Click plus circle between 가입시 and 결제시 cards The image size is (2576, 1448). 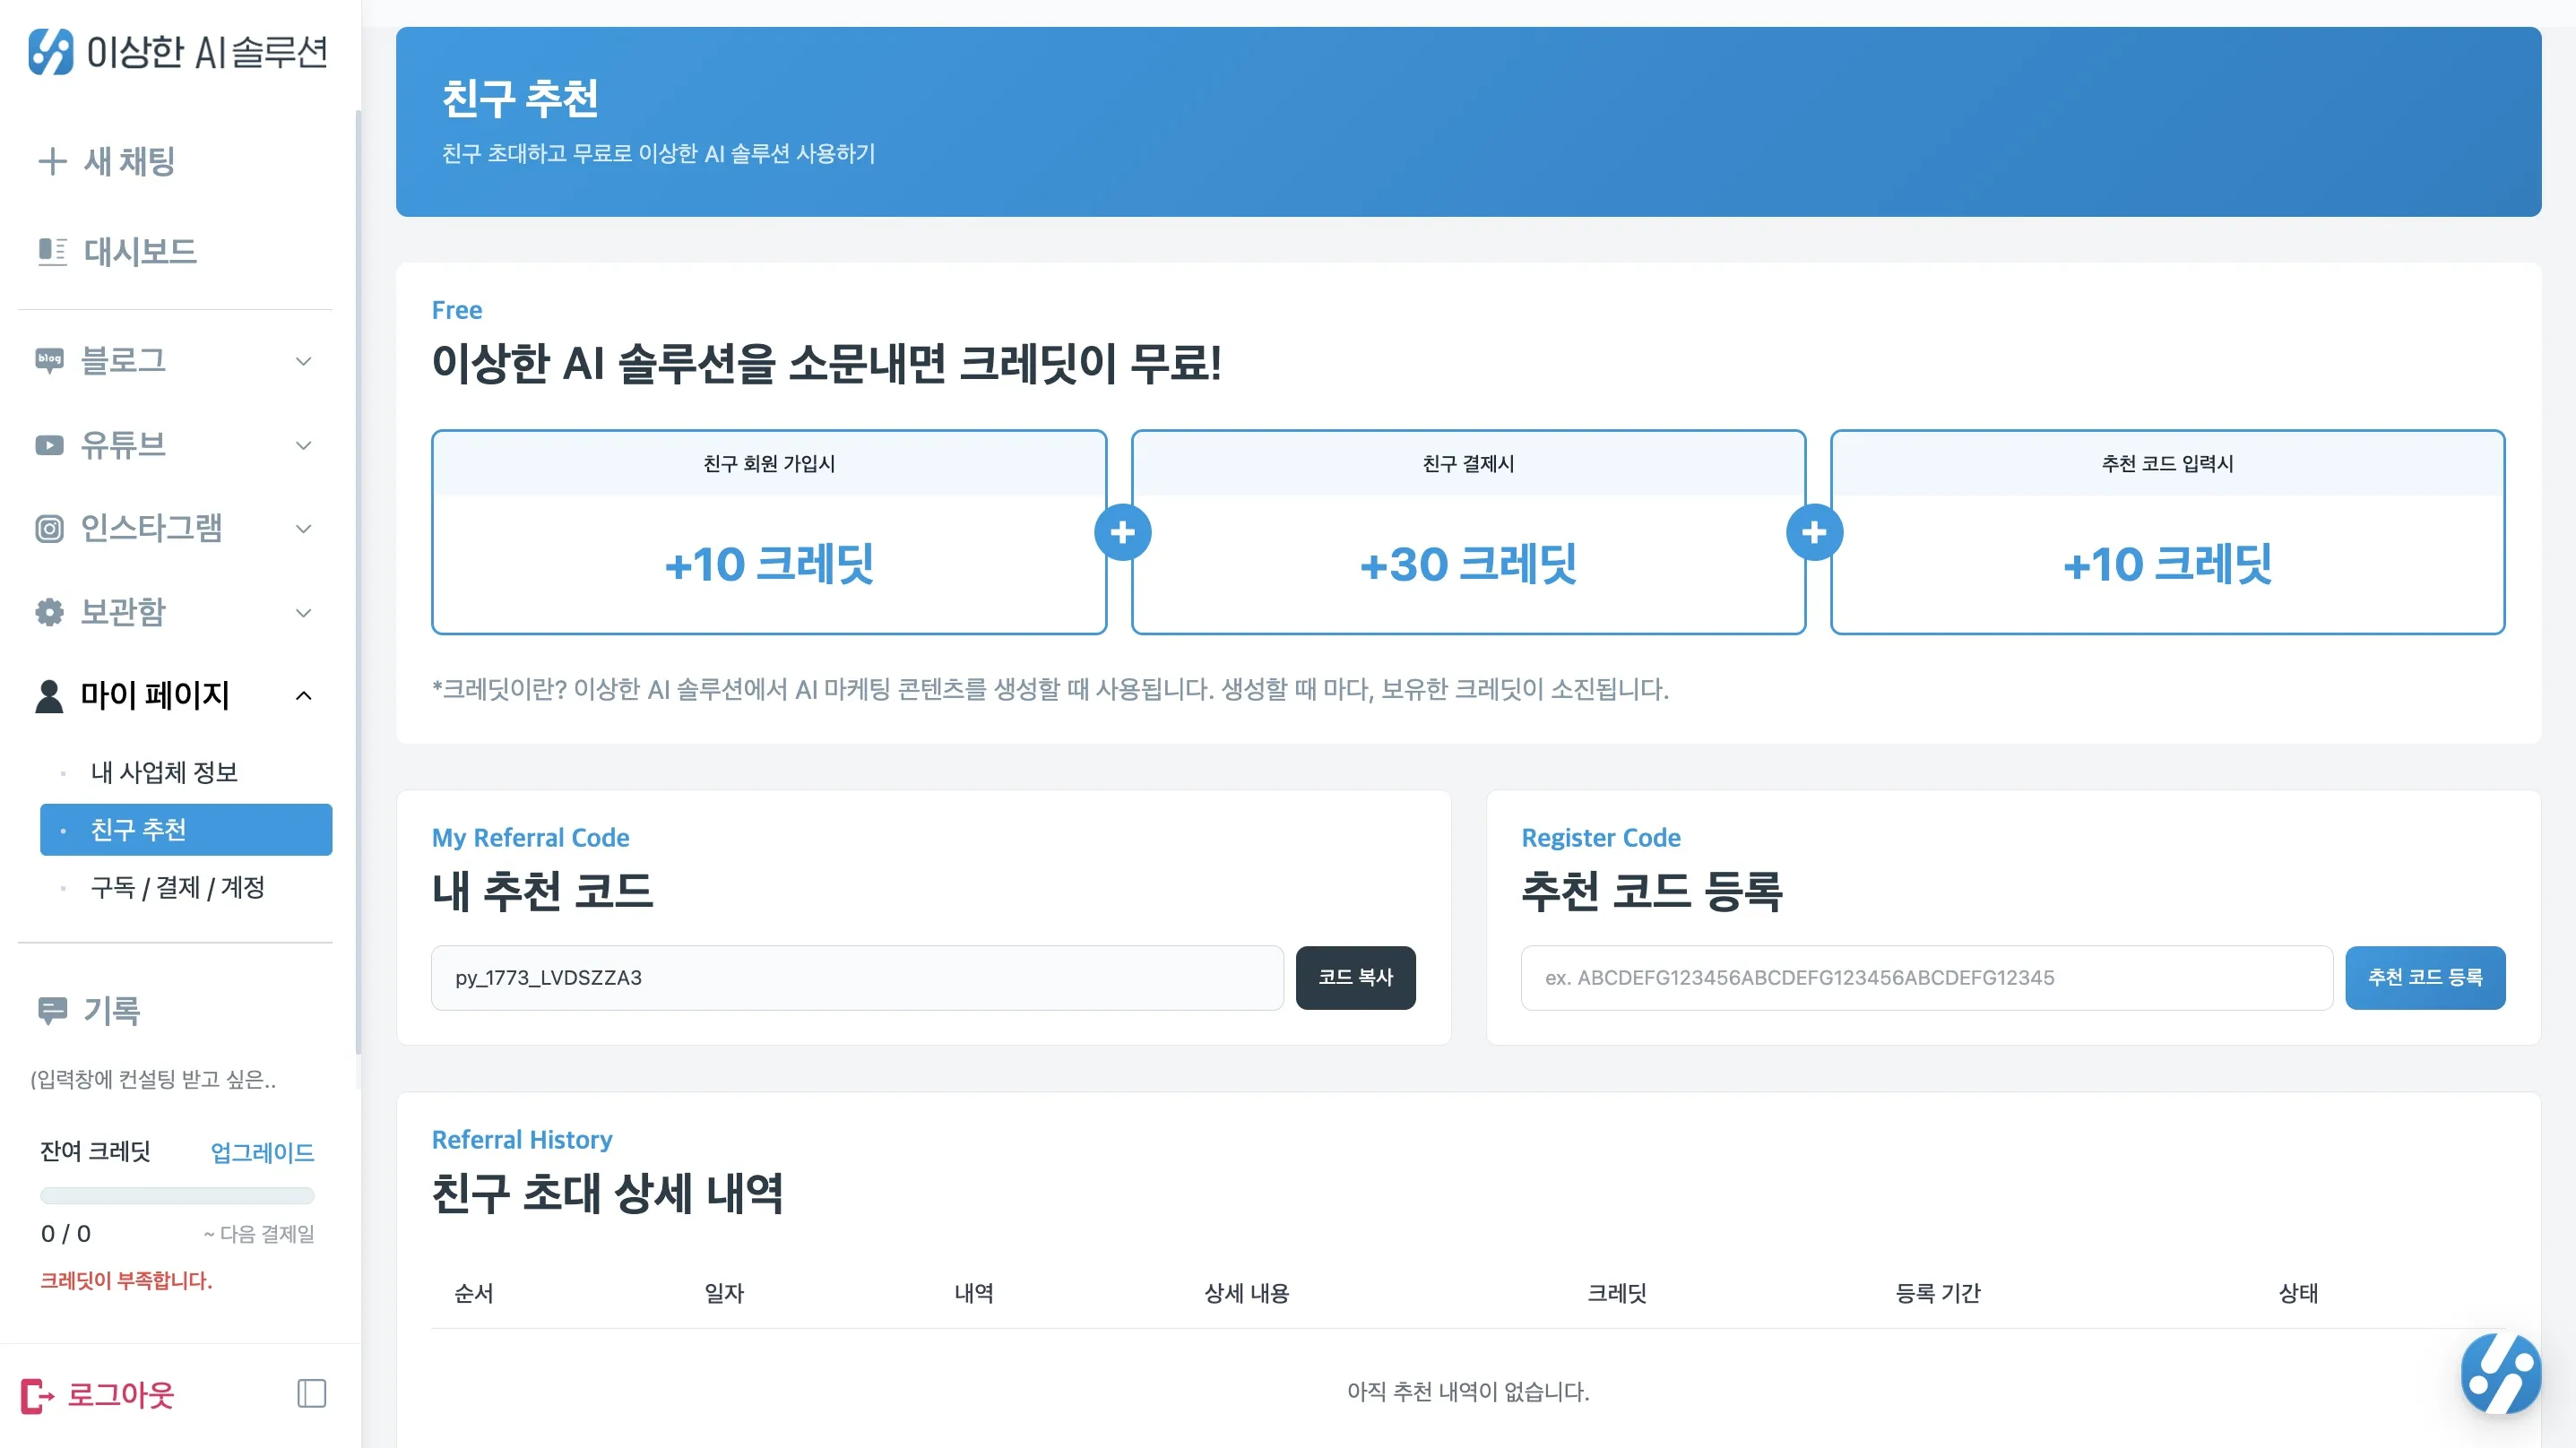coord(1122,532)
